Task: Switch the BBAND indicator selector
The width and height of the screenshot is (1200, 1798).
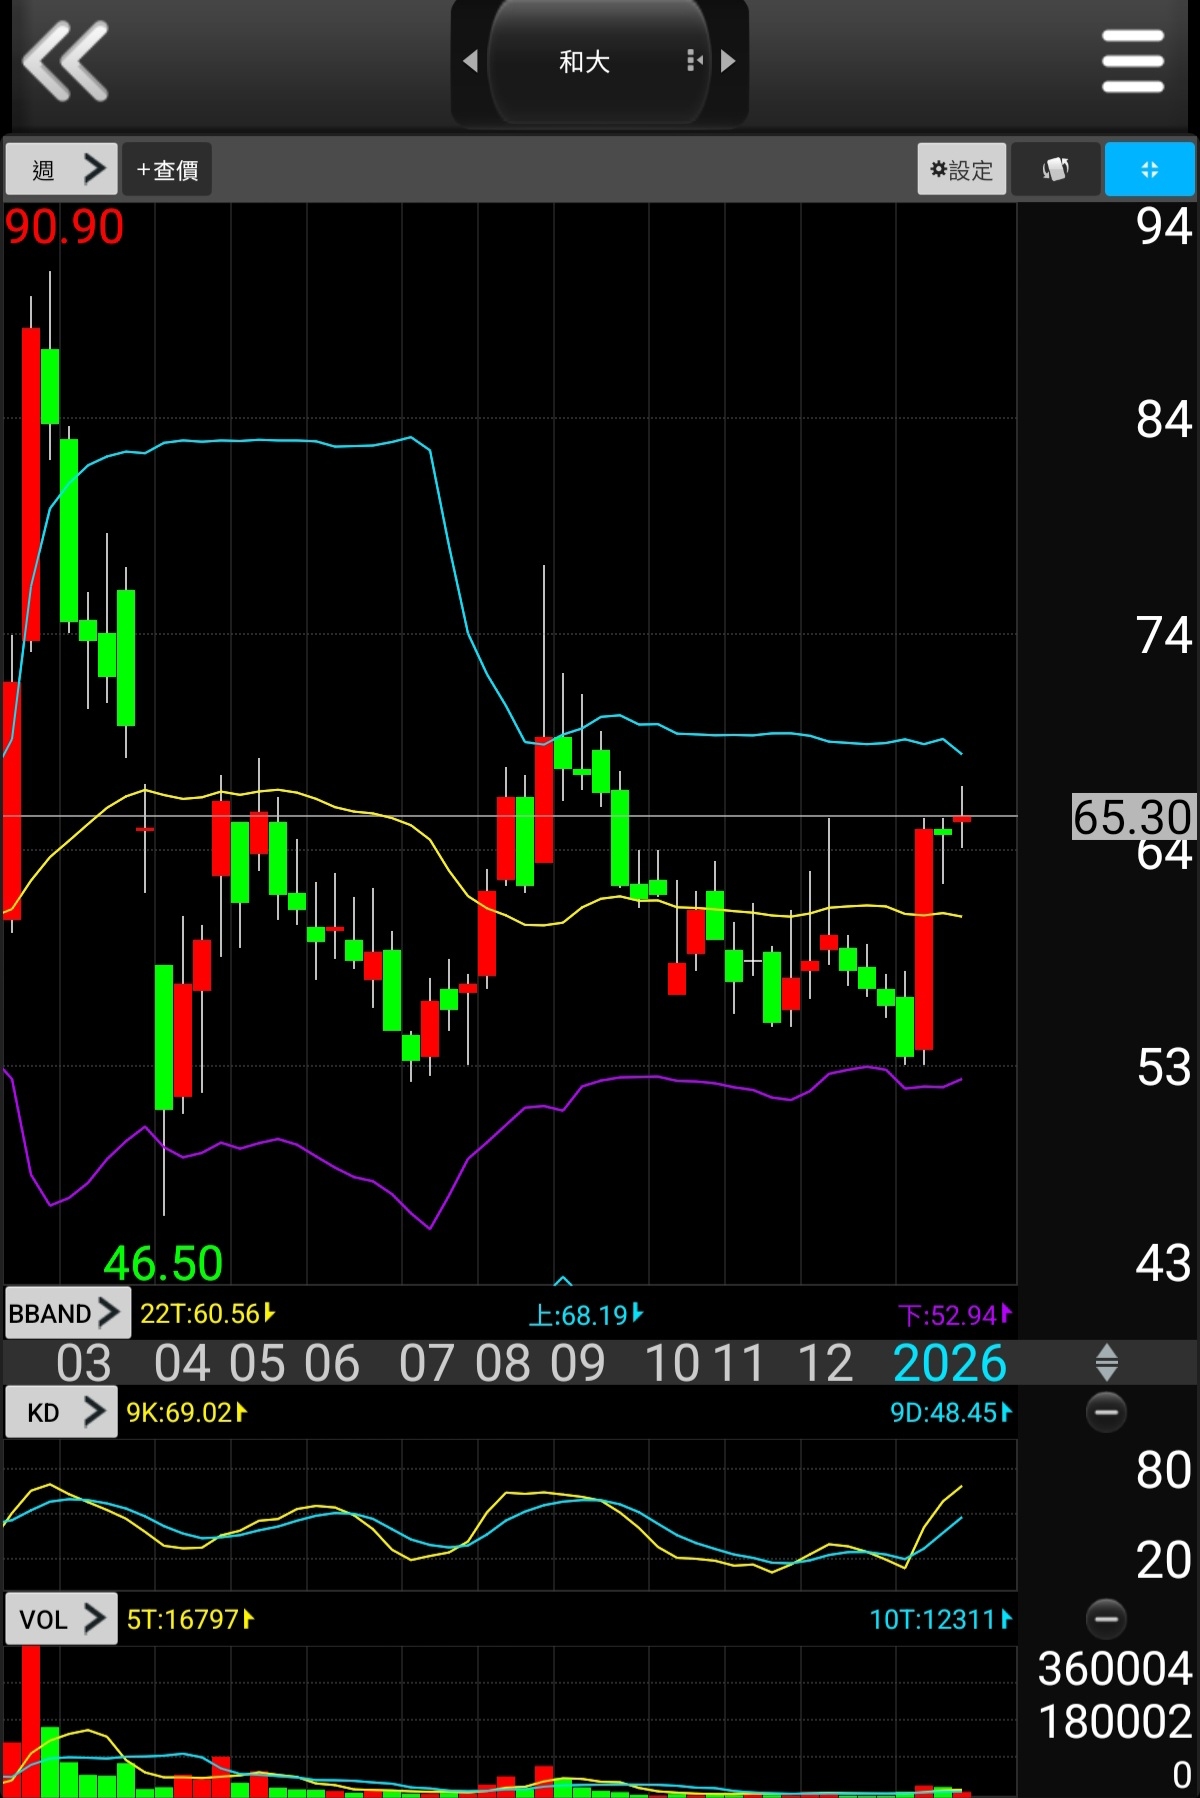Action: pos(67,1313)
